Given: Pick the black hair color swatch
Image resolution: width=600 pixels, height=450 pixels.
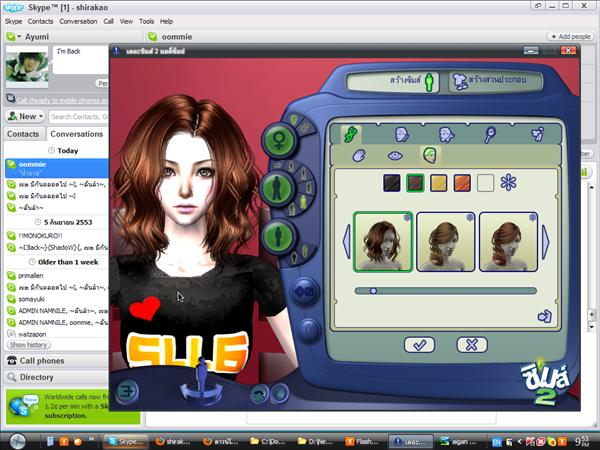Looking at the screenshot, I should point(391,183).
